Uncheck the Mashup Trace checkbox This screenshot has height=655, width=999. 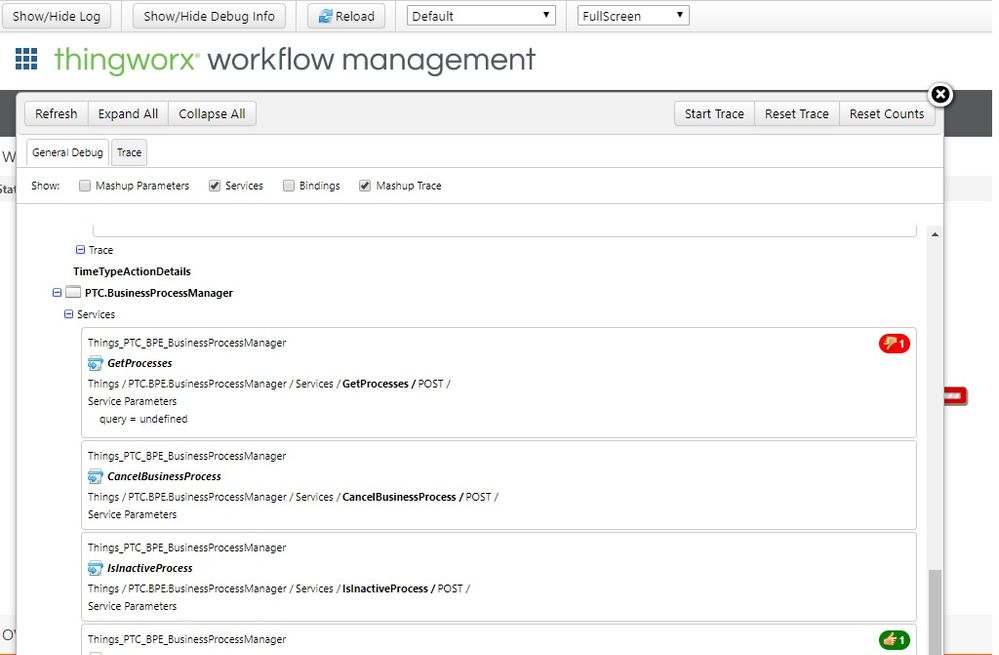point(365,185)
